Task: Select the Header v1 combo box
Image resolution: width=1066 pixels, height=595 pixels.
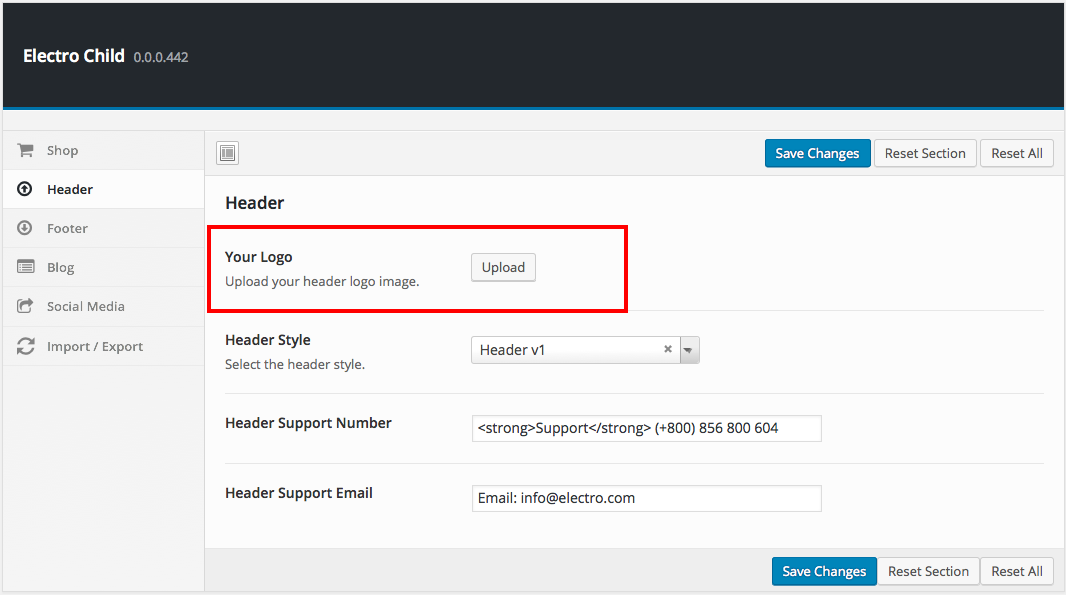Action: [585, 350]
